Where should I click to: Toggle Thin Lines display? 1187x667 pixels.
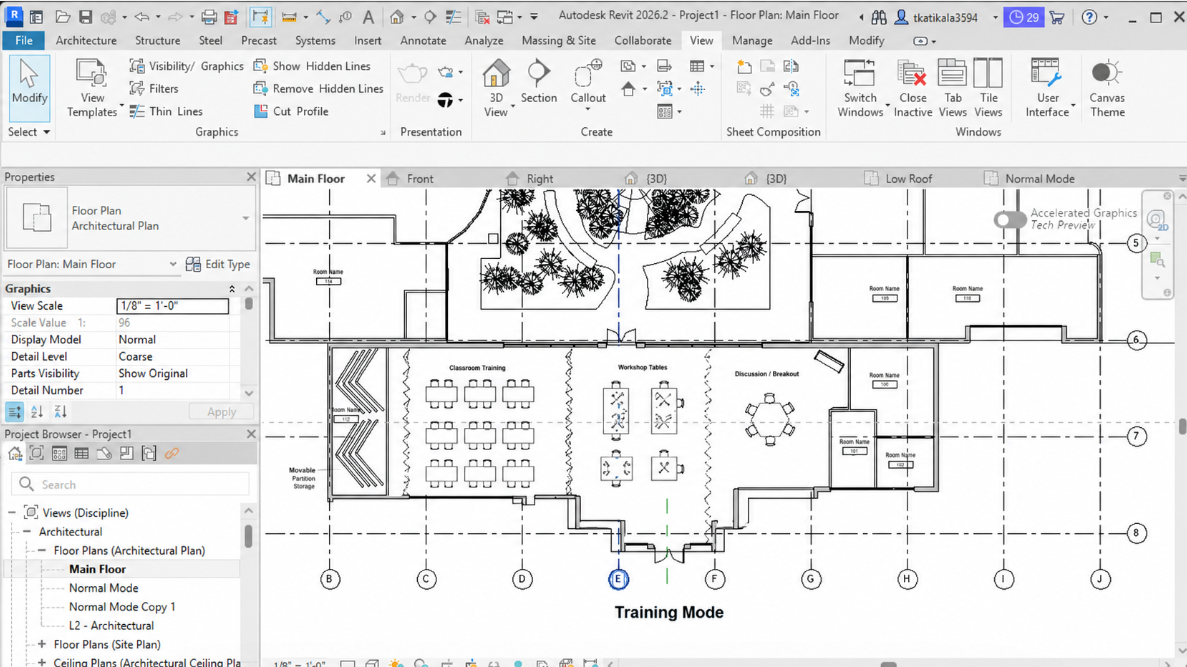click(x=166, y=111)
